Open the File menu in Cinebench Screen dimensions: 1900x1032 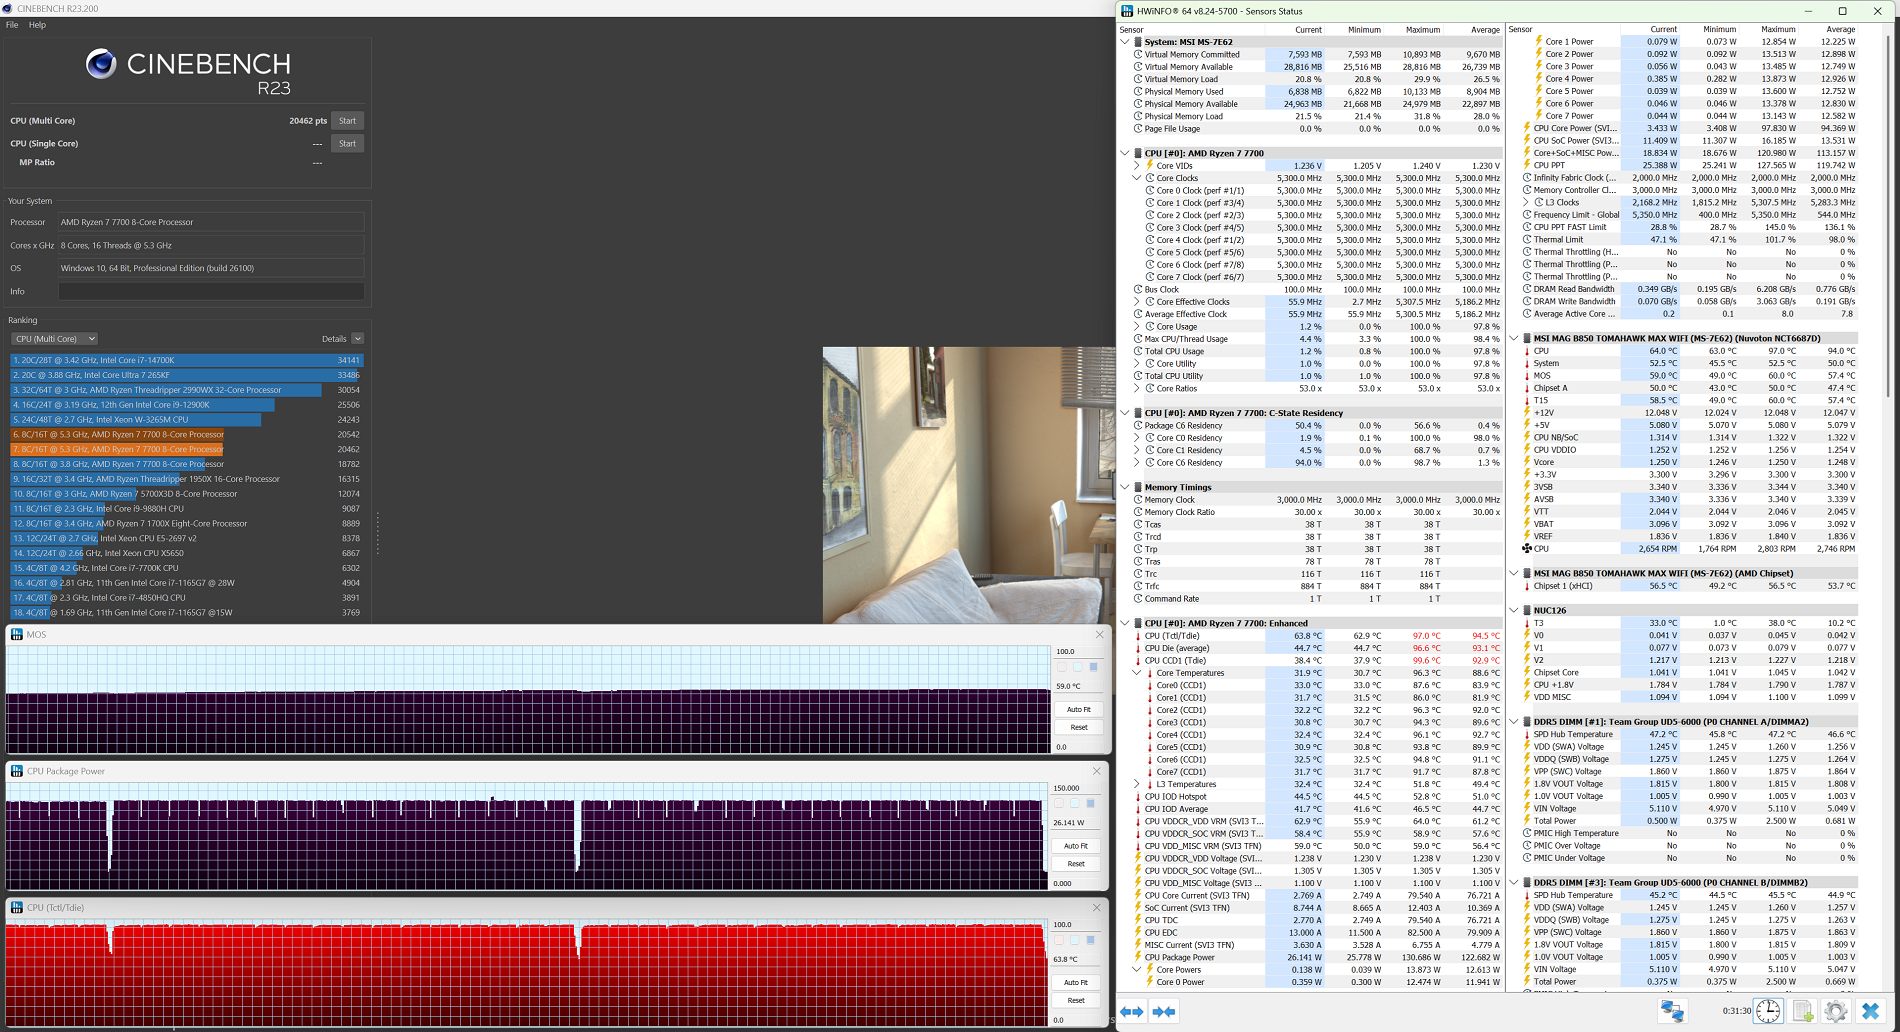(x=12, y=25)
